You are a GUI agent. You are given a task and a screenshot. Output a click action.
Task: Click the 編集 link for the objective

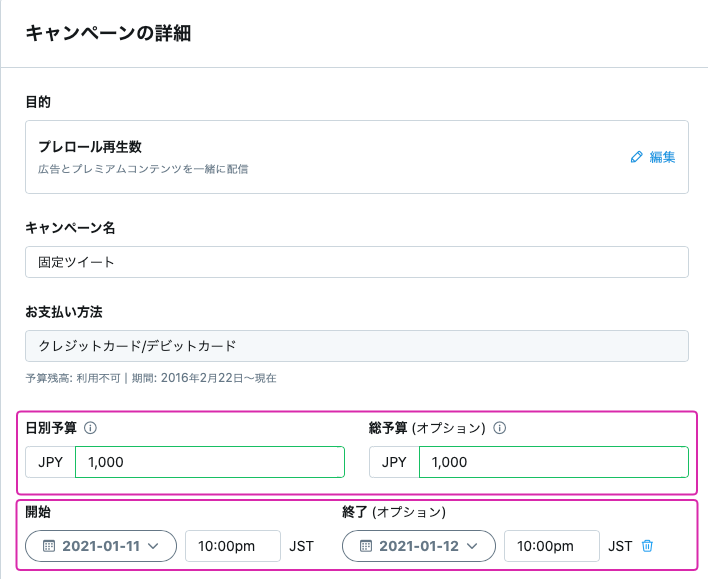(662, 157)
